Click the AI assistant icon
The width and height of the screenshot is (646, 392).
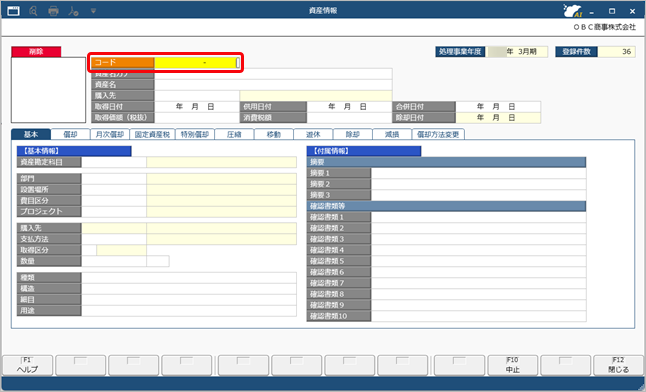(x=573, y=11)
